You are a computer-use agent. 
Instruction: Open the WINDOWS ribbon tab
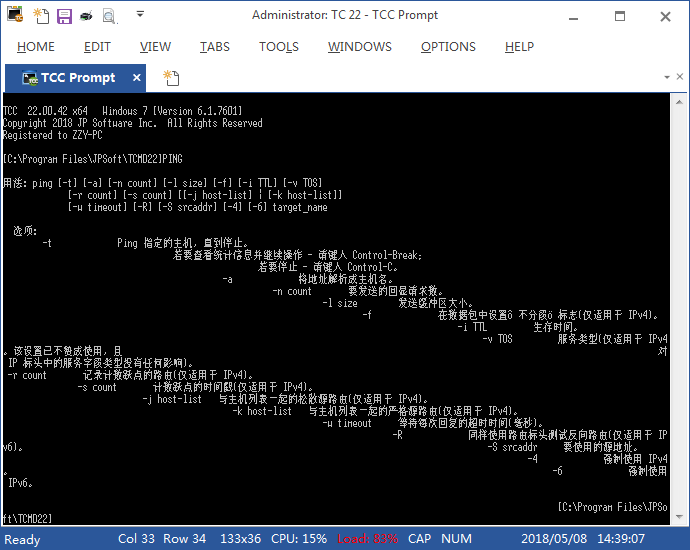coord(360,47)
